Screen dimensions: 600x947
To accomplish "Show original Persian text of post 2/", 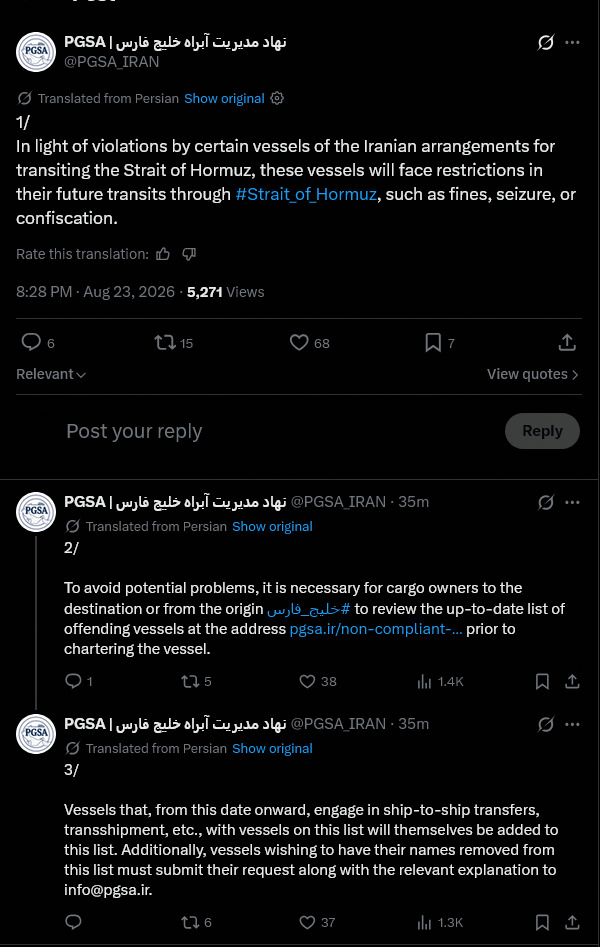I will (273, 527).
